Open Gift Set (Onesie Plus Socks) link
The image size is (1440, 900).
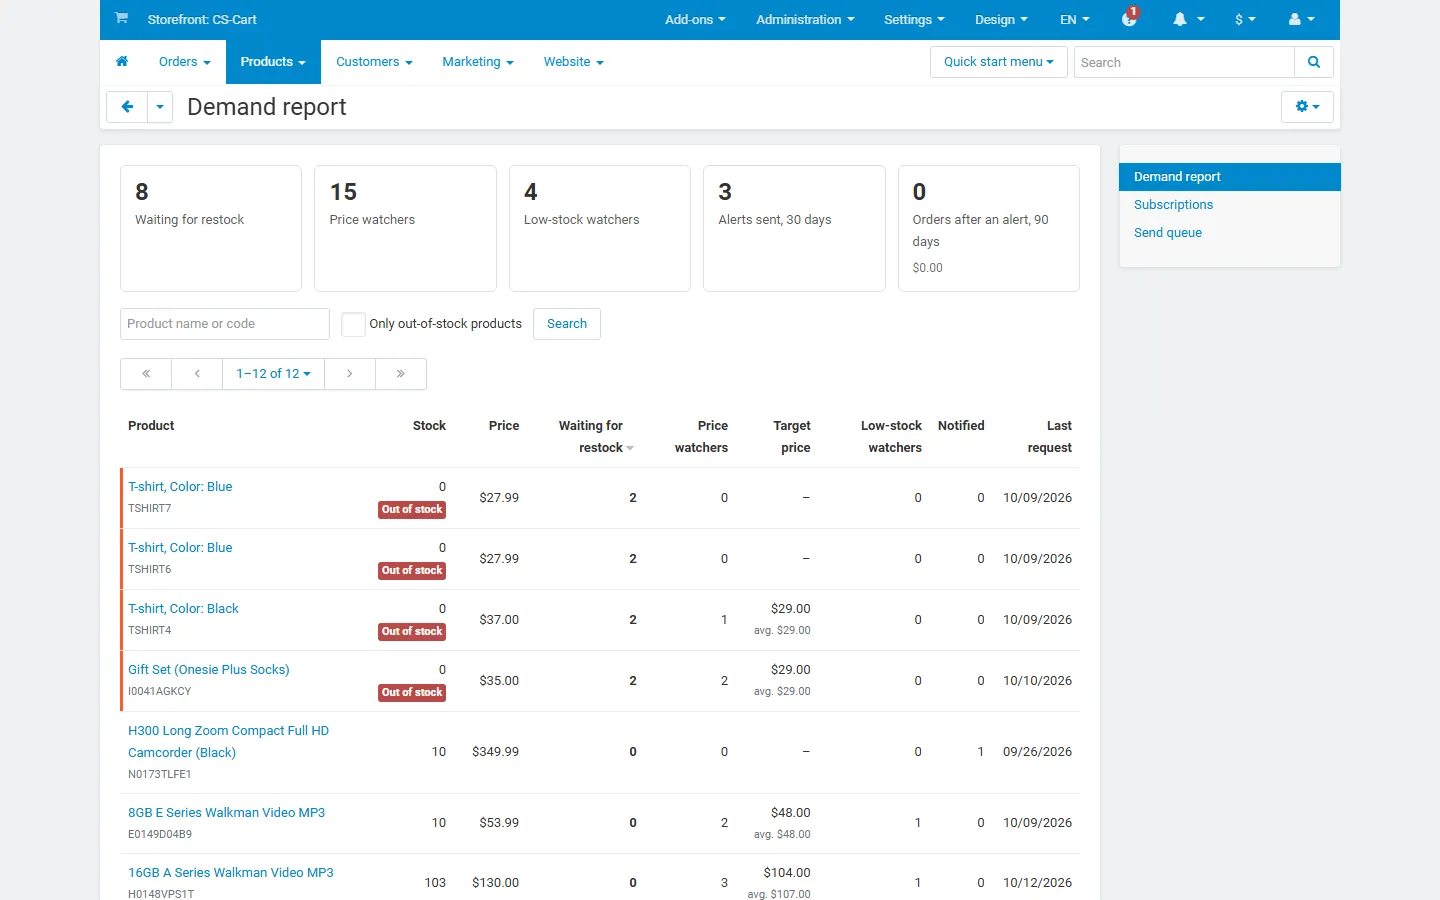tap(209, 670)
